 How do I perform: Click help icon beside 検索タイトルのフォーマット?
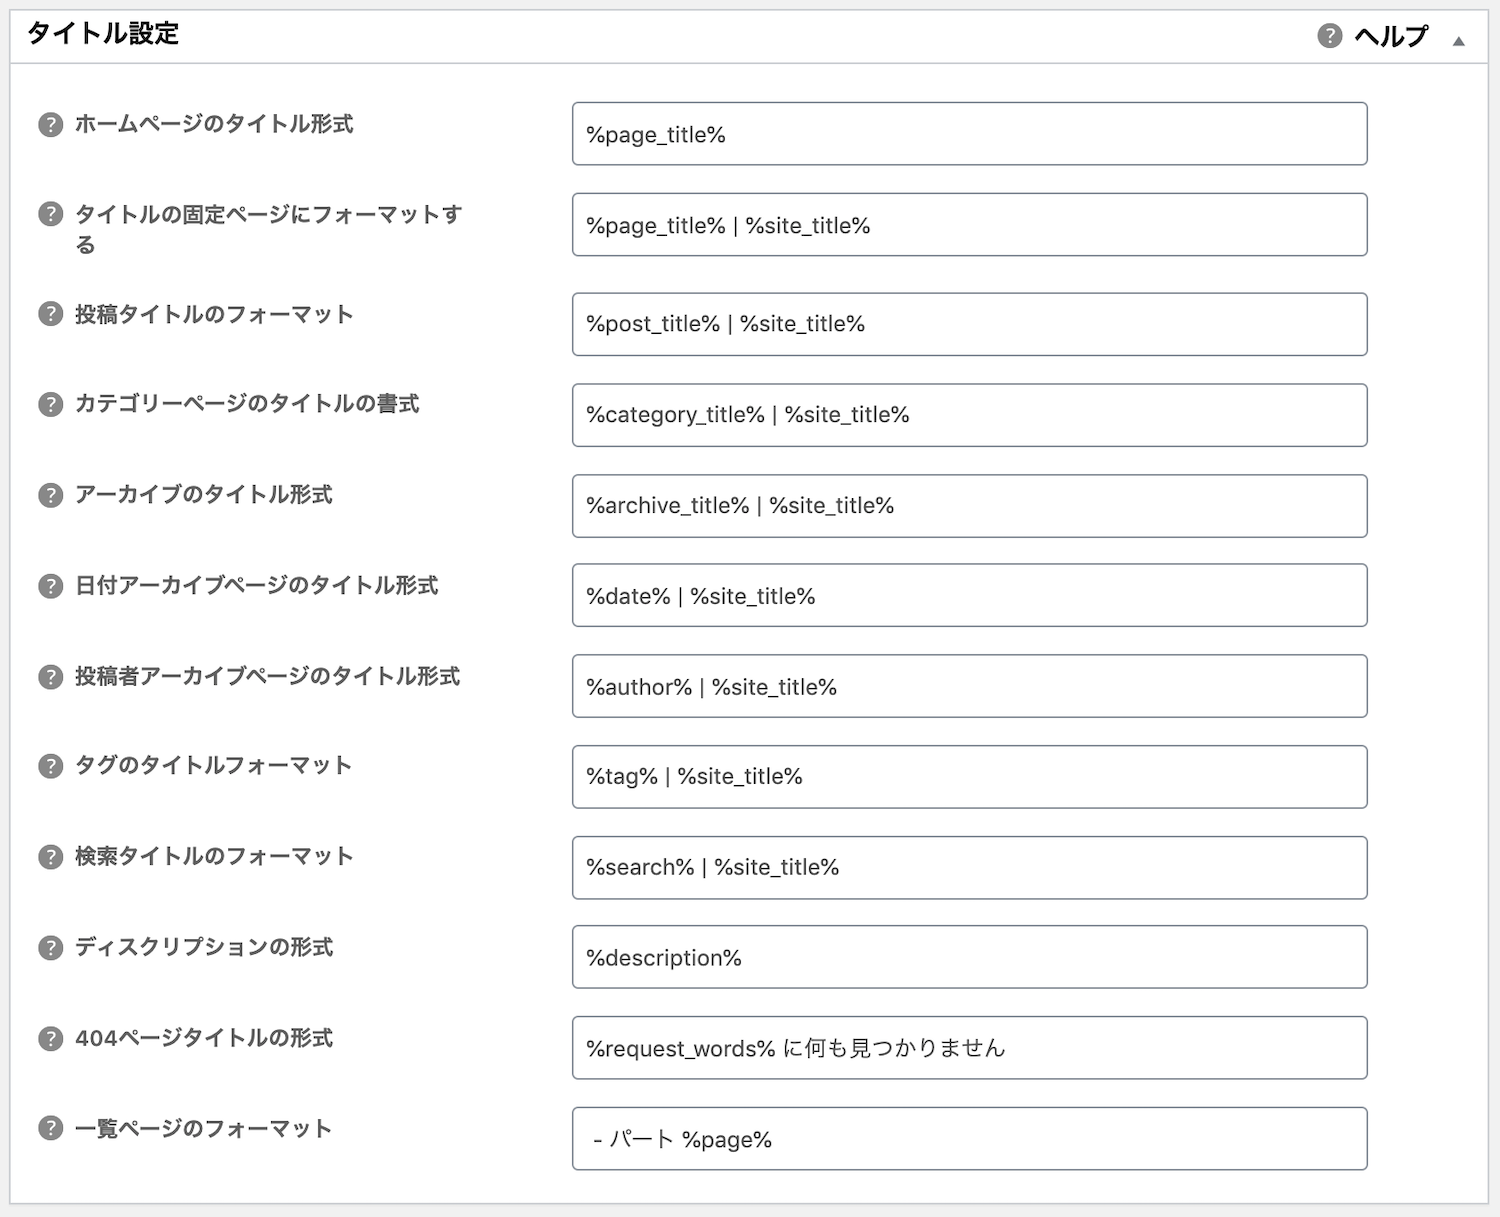[x=50, y=857]
